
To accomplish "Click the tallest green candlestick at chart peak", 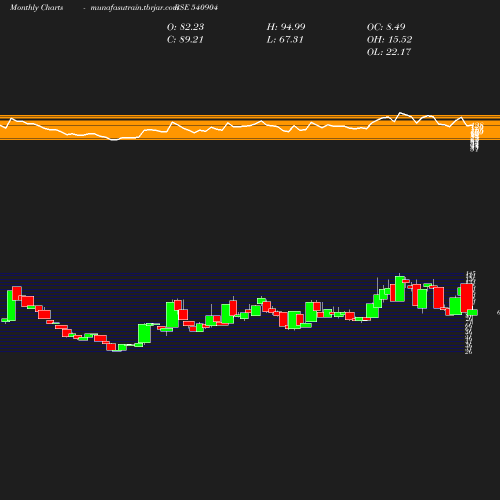I will tap(400, 289).
